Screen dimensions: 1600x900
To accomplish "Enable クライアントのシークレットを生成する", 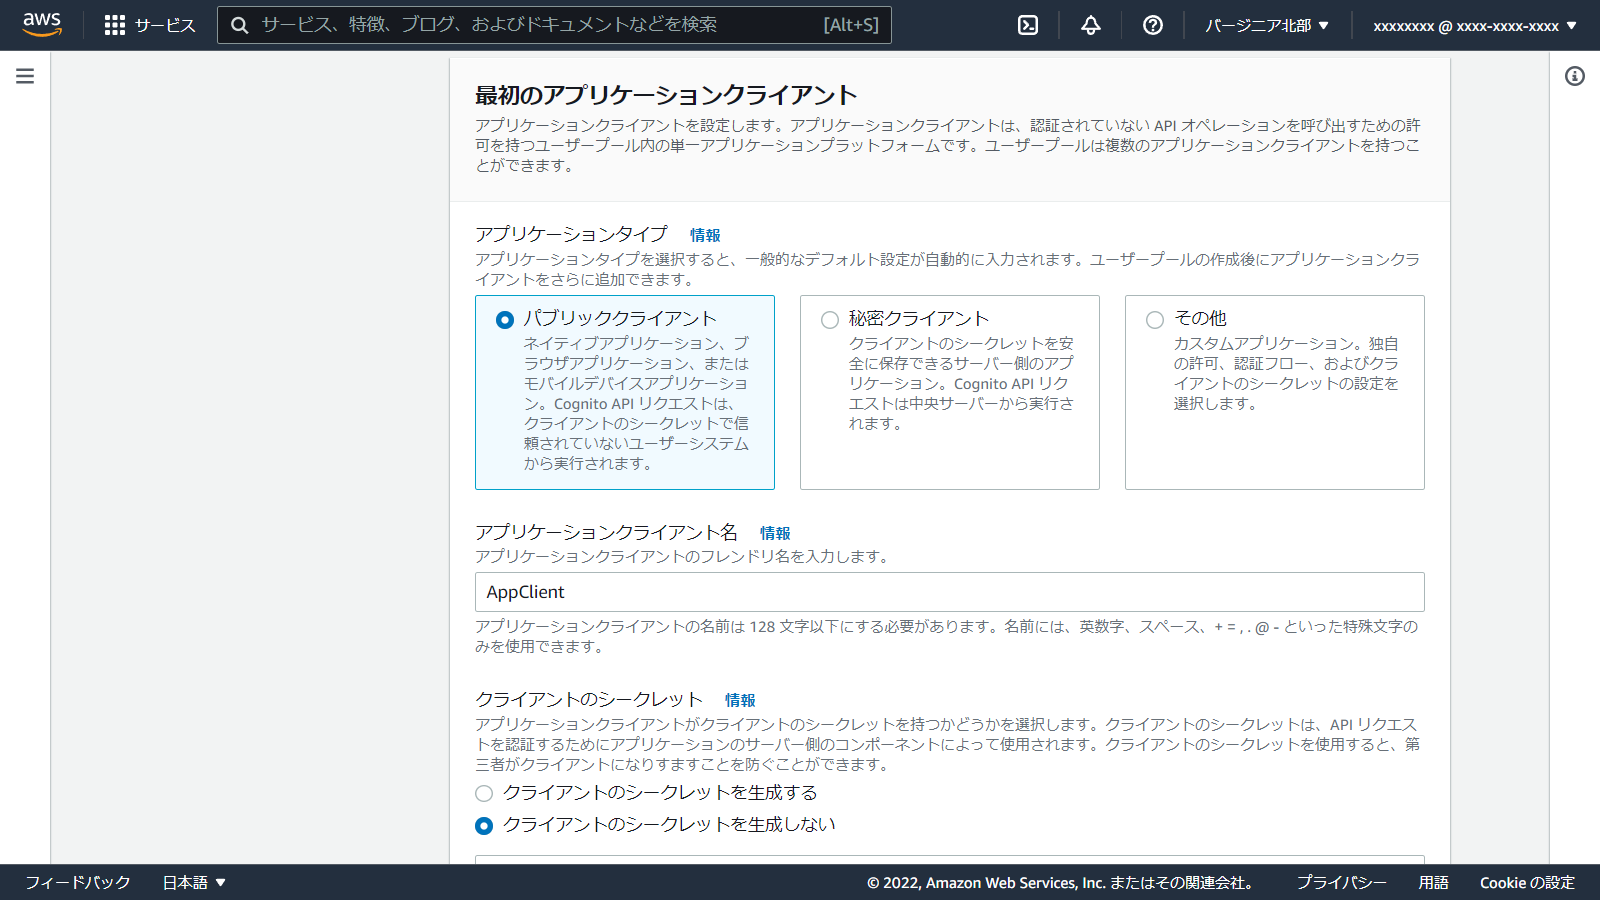I will [x=484, y=793].
